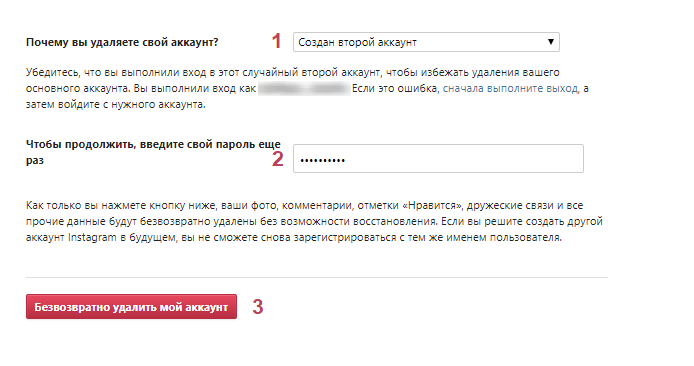The height and width of the screenshot is (366, 694).
Task: Open the «Создан второй аккаунт» reason dropdown
Action: point(426,42)
